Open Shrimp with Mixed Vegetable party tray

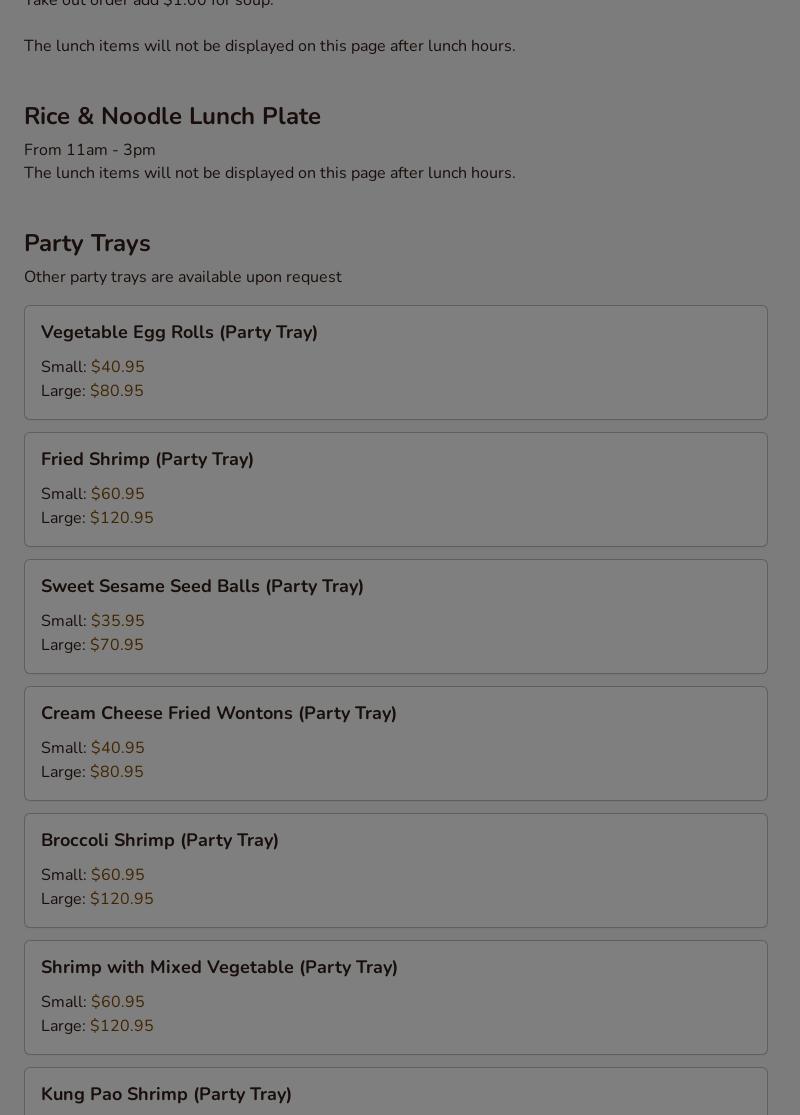coord(219,967)
